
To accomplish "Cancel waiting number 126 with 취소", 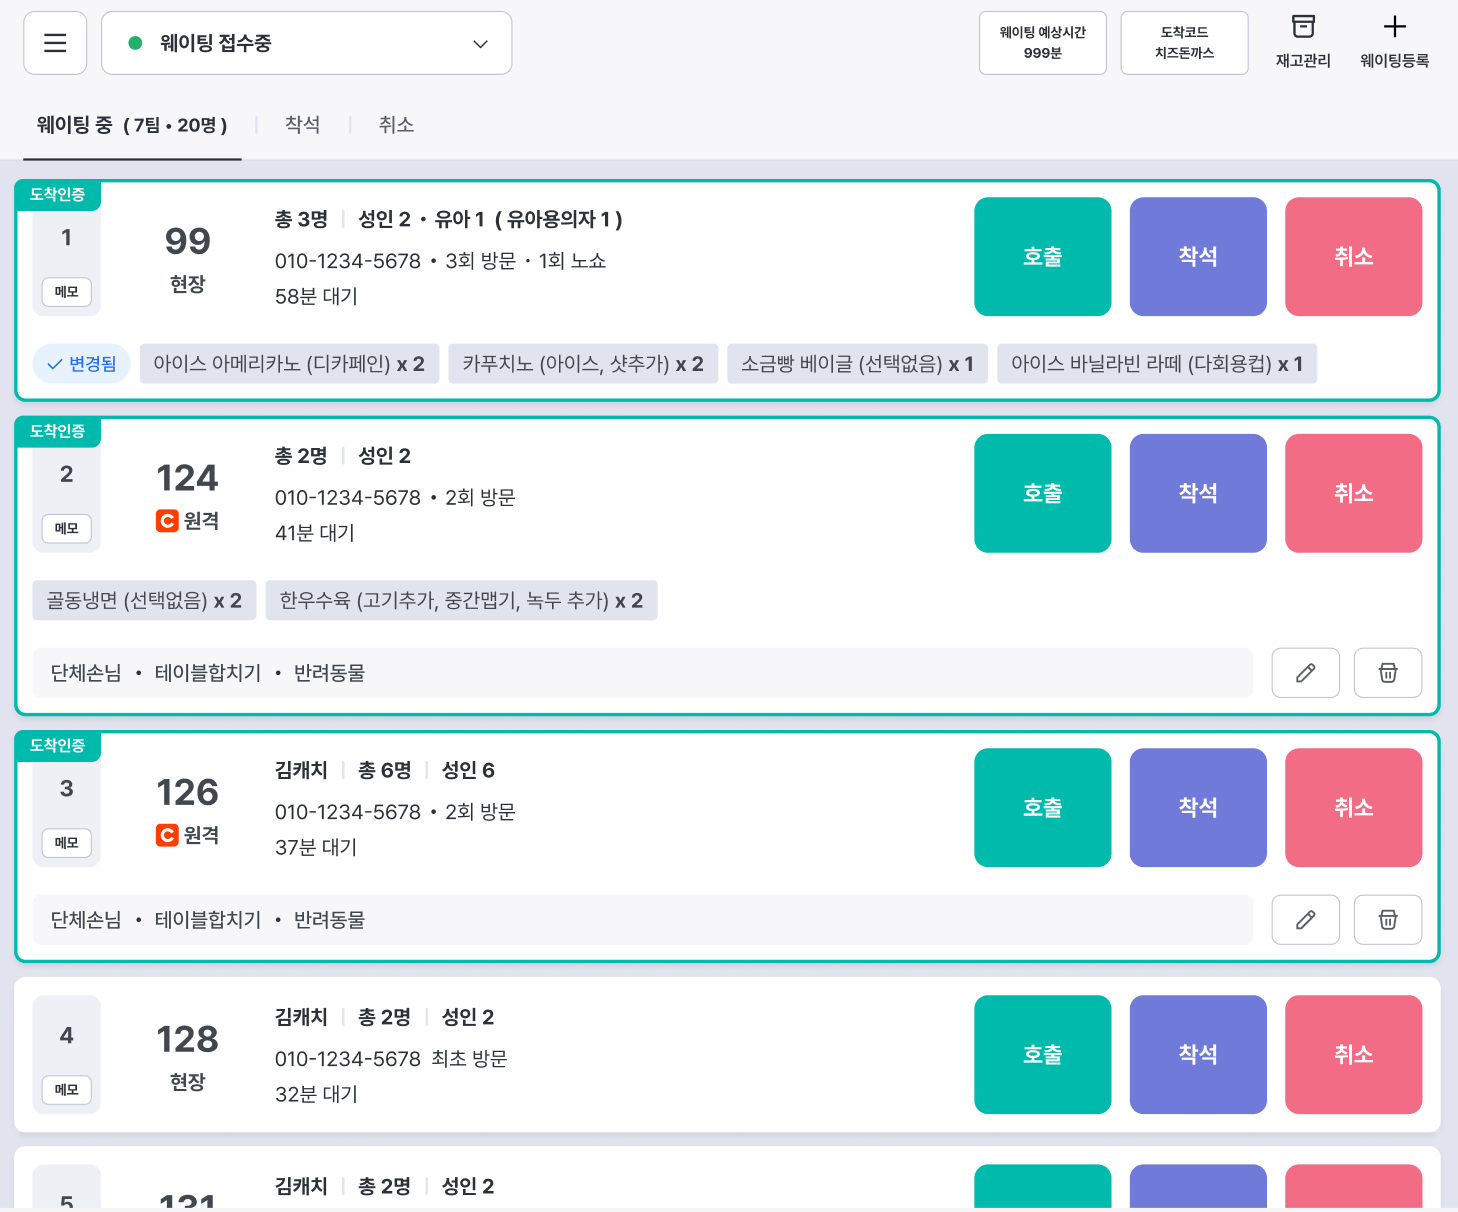I will coord(1353,808).
